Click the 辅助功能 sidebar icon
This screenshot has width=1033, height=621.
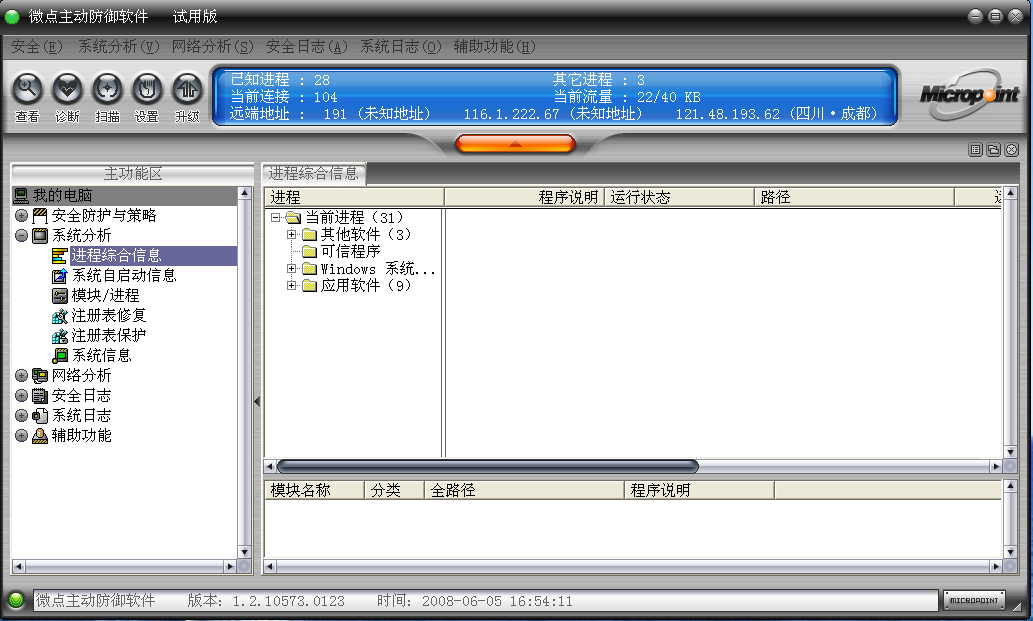(40, 435)
